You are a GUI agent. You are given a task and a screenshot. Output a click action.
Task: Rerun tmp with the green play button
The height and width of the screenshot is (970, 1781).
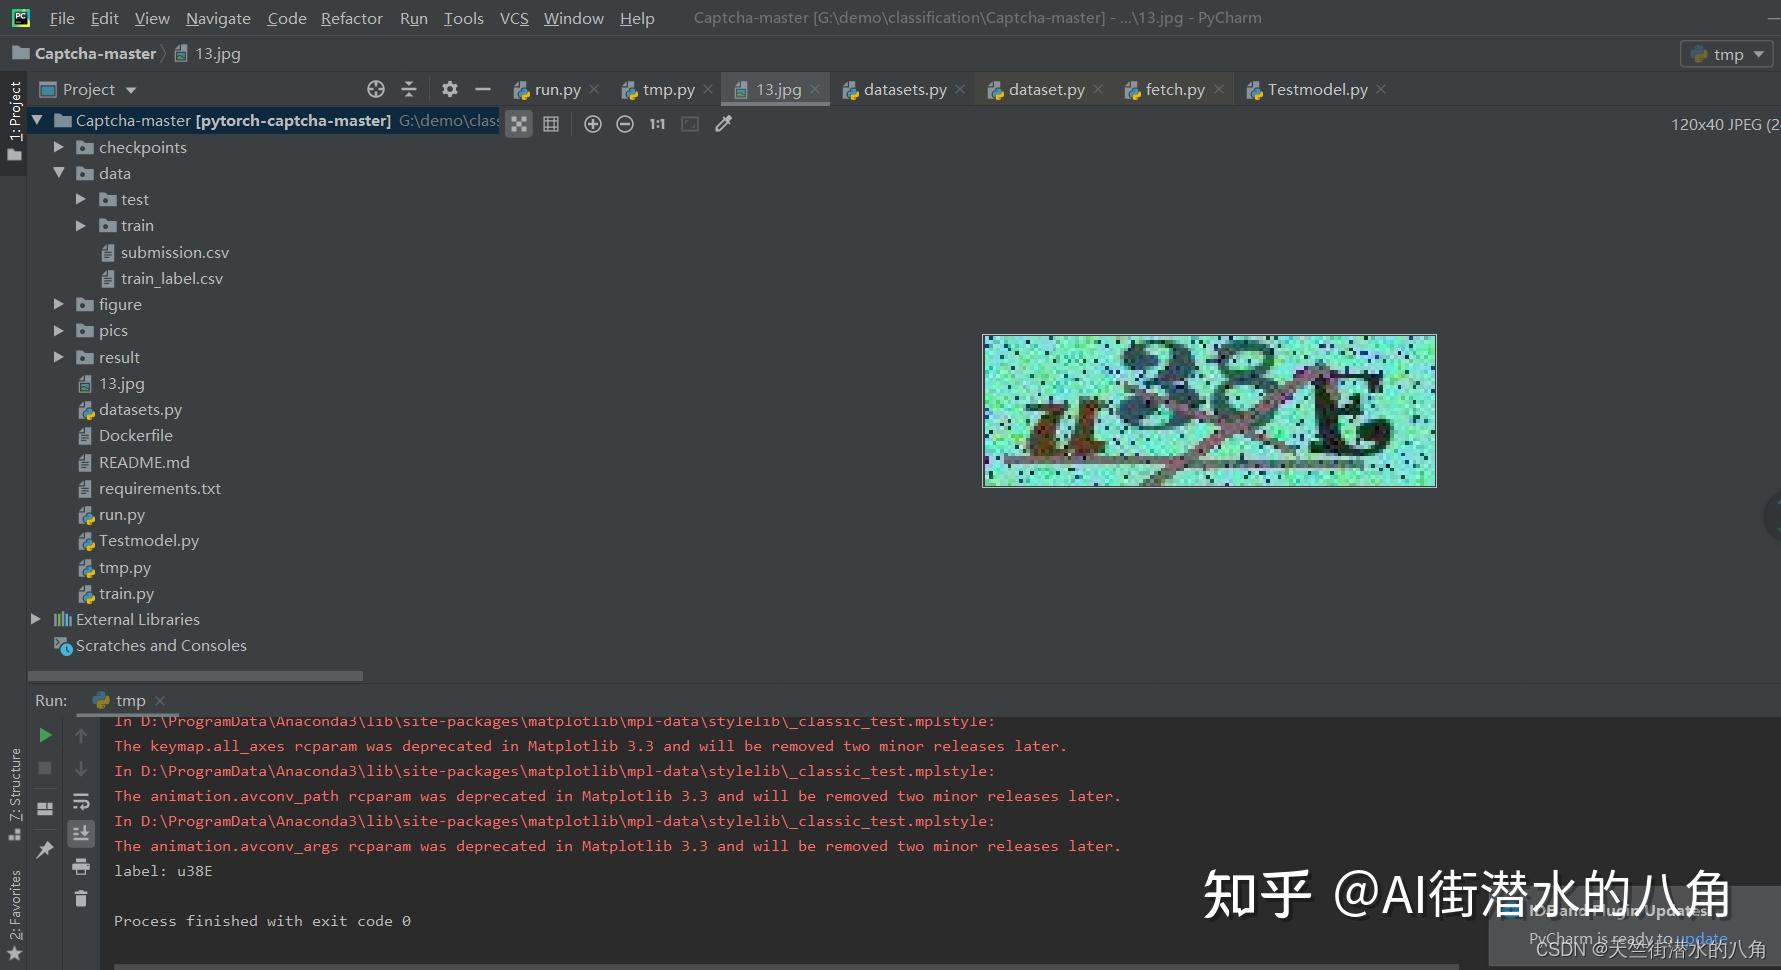point(45,735)
